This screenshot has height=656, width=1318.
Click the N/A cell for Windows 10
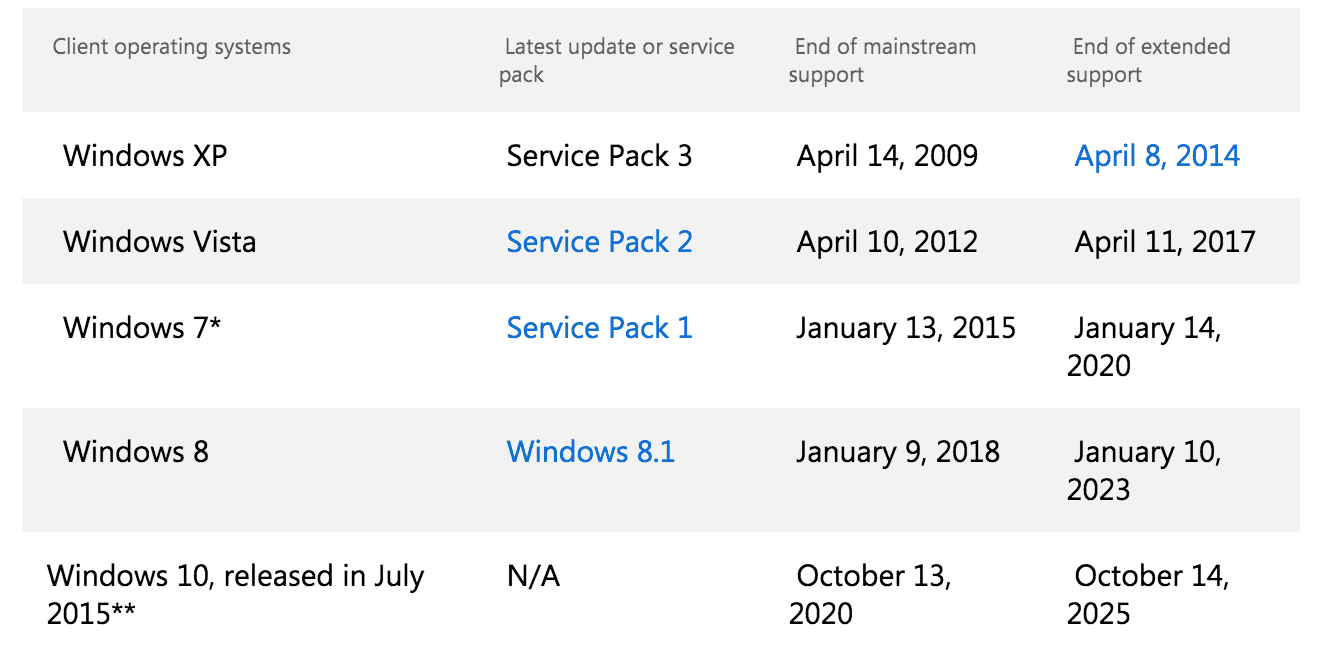533,577
